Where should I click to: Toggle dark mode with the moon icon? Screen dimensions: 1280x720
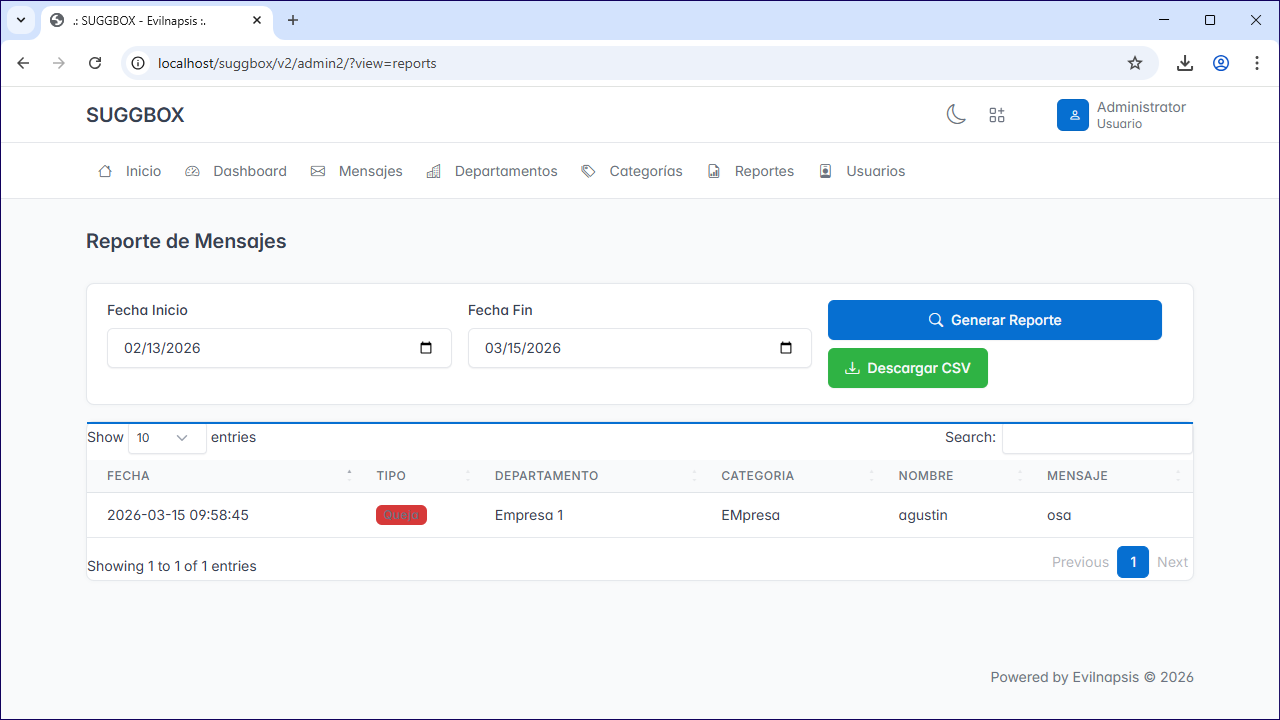956,115
